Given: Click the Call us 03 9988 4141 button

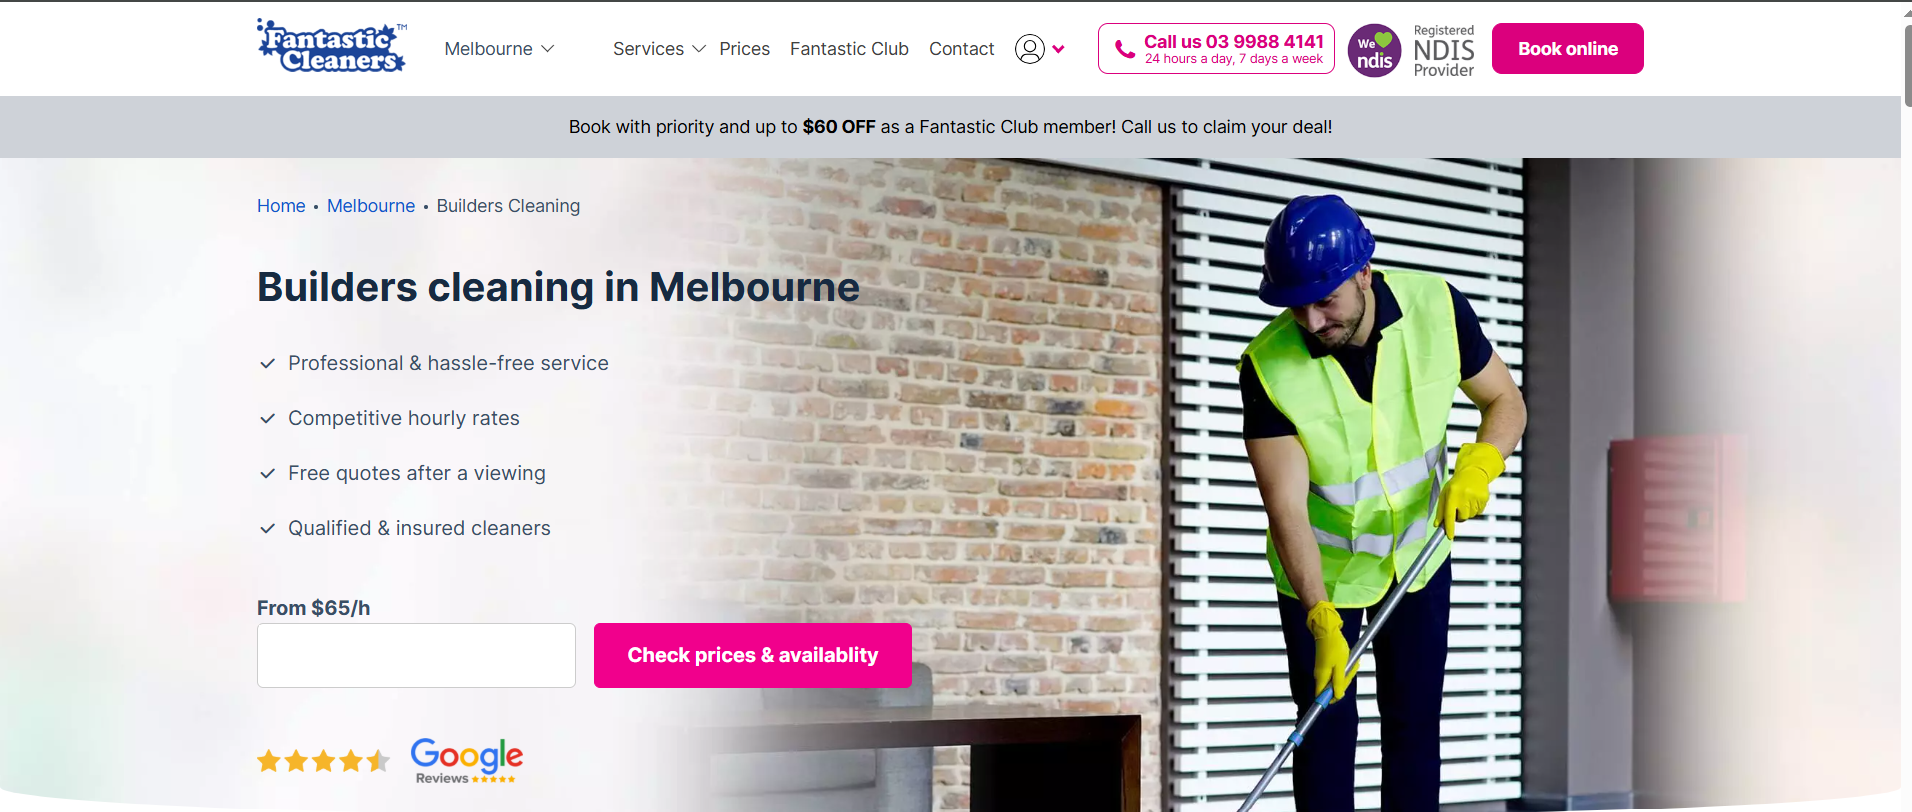Looking at the screenshot, I should (1216, 48).
